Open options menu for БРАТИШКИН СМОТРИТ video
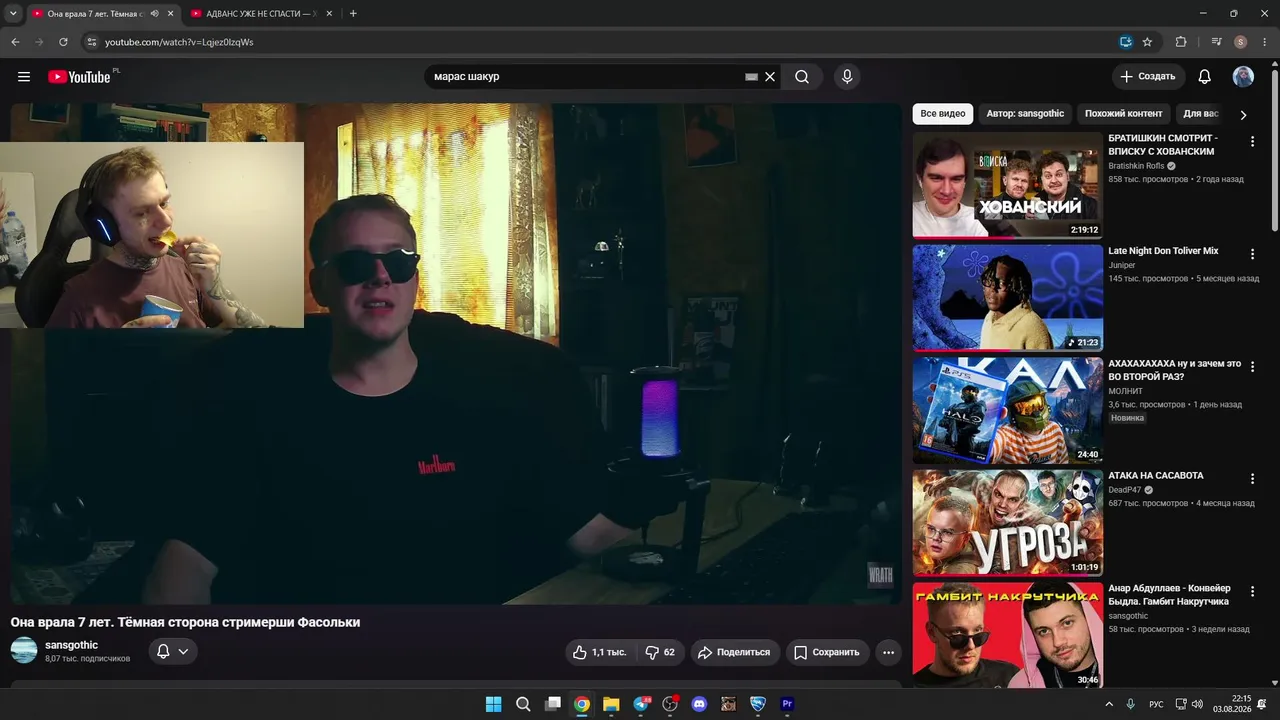The image size is (1280, 720). tap(1252, 142)
